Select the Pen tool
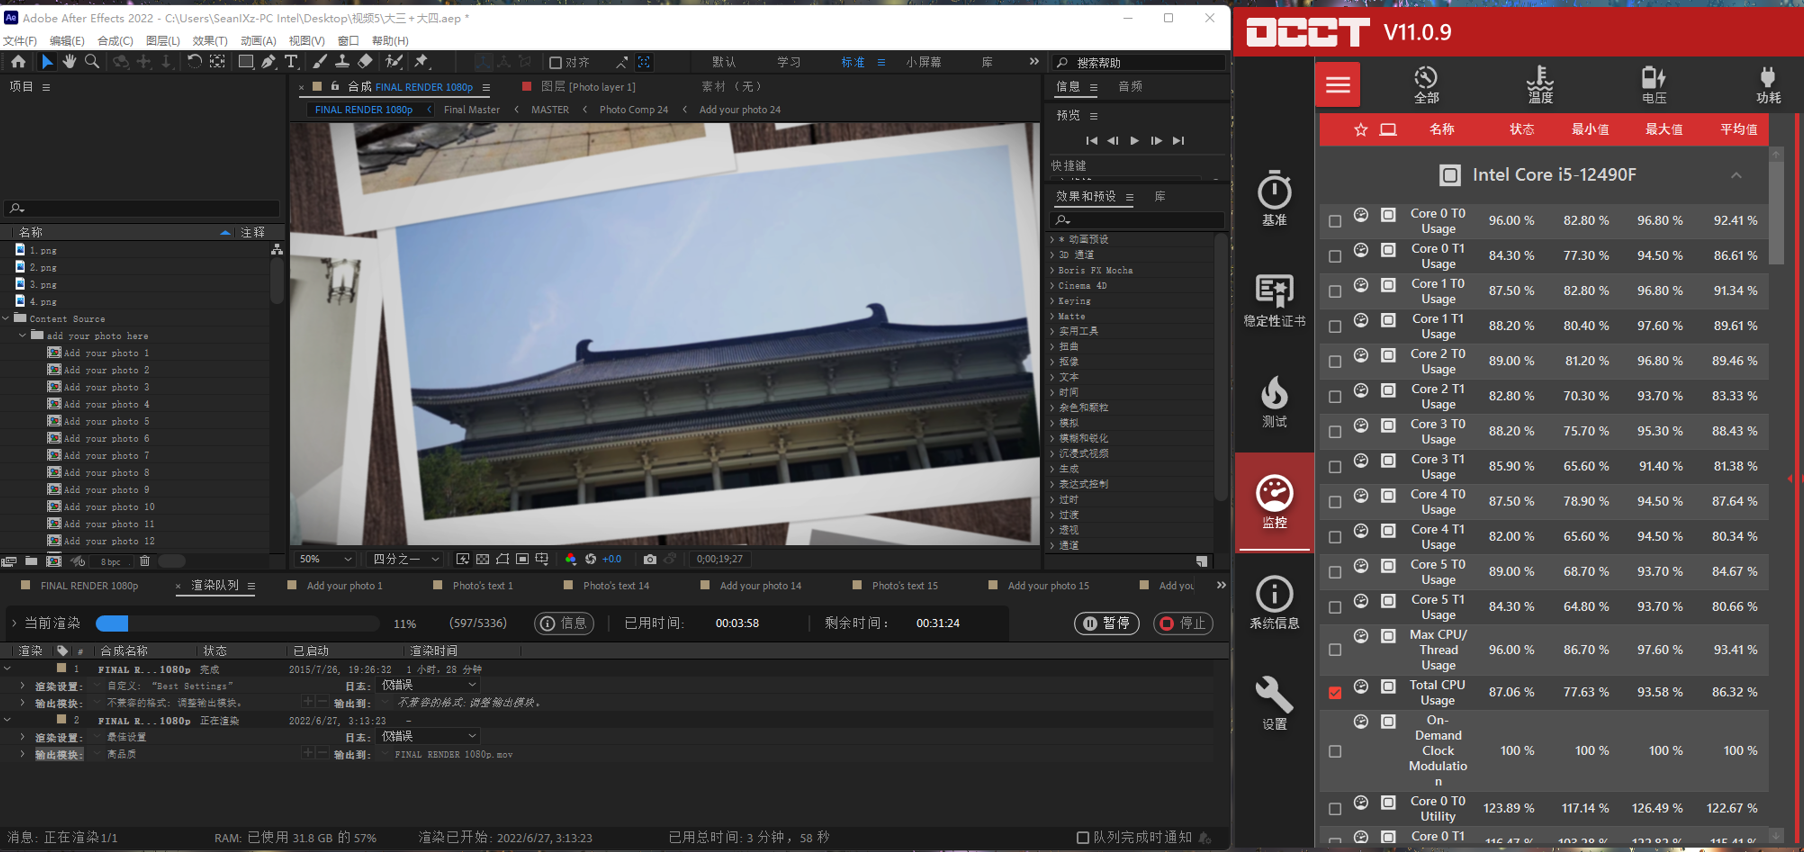 [x=269, y=62]
